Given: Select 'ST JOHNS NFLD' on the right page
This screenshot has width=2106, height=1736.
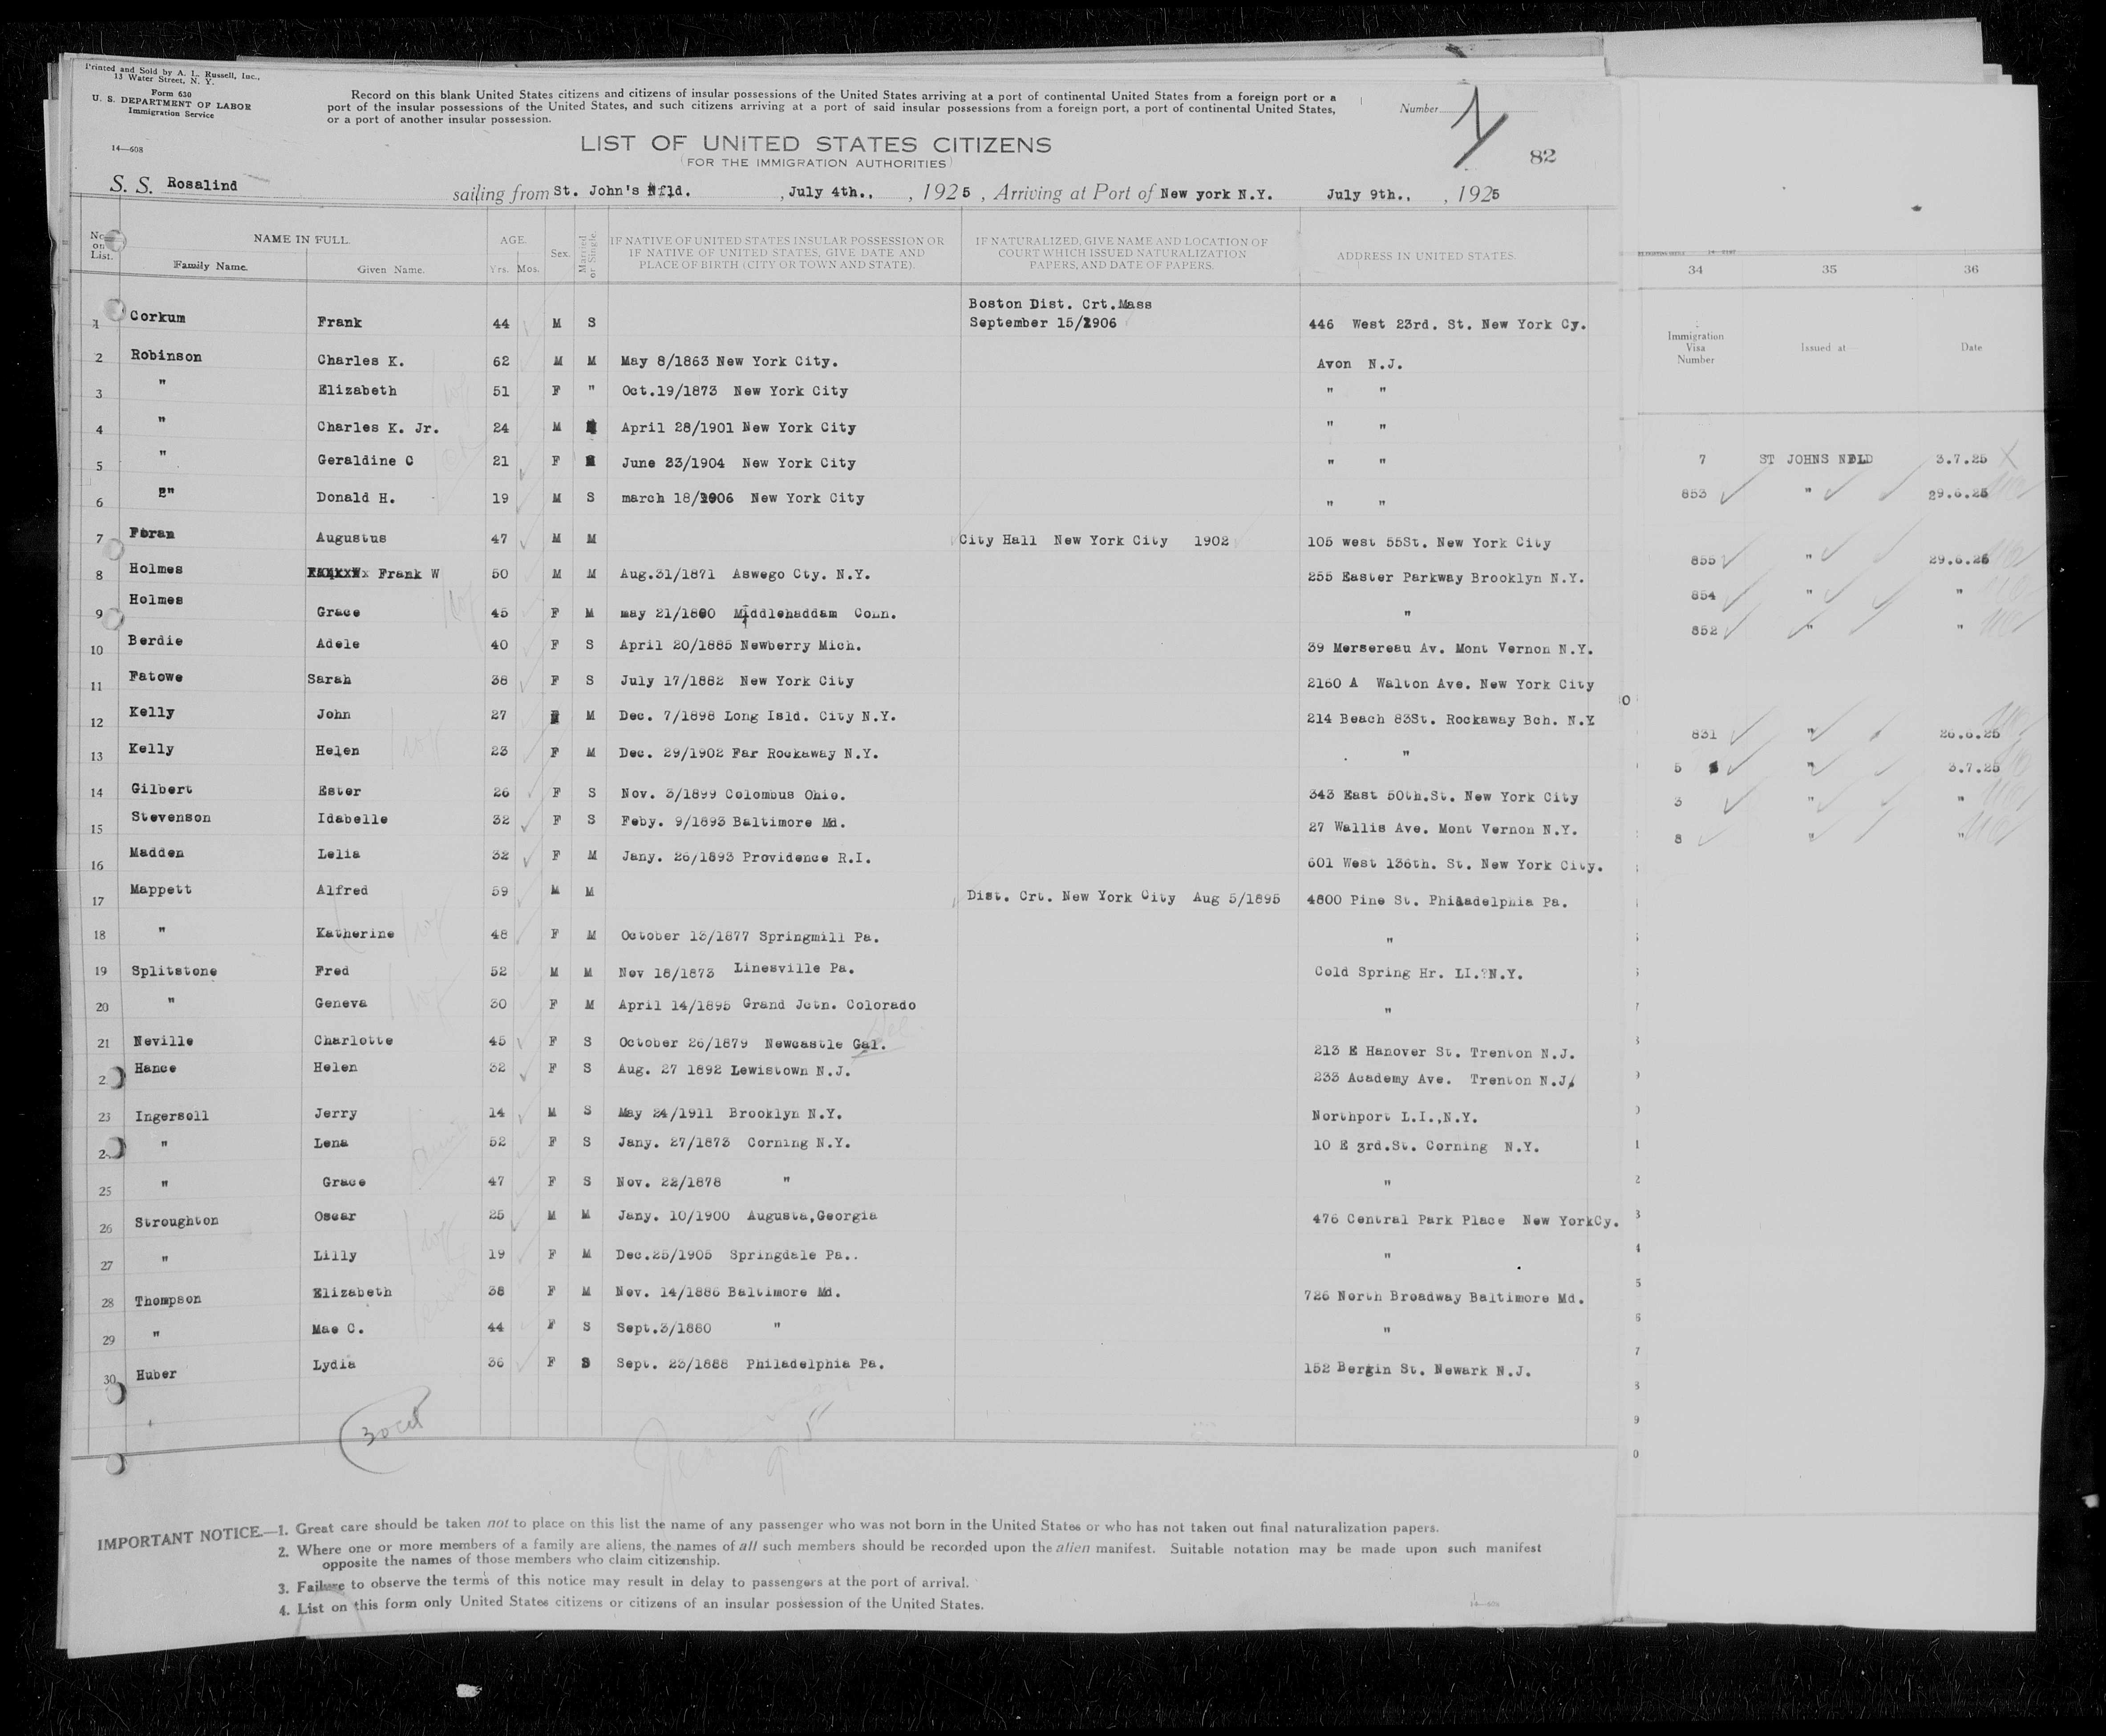Looking at the screenshot, I should 1816,459.
